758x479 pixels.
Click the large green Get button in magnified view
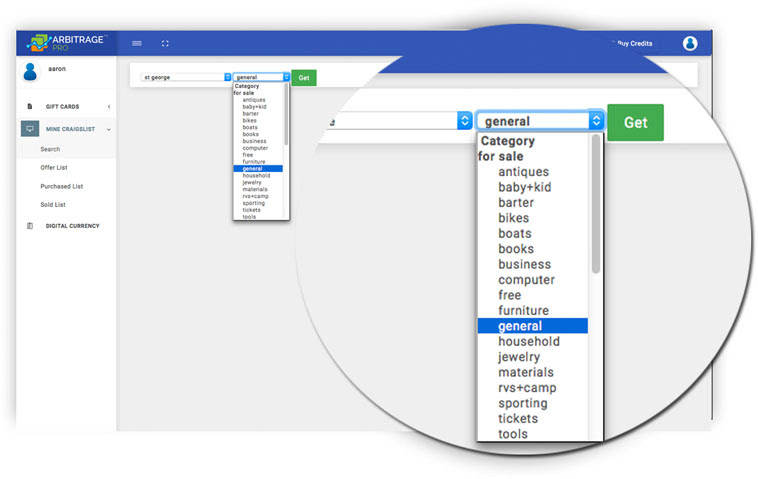click(x=635, y=122)
